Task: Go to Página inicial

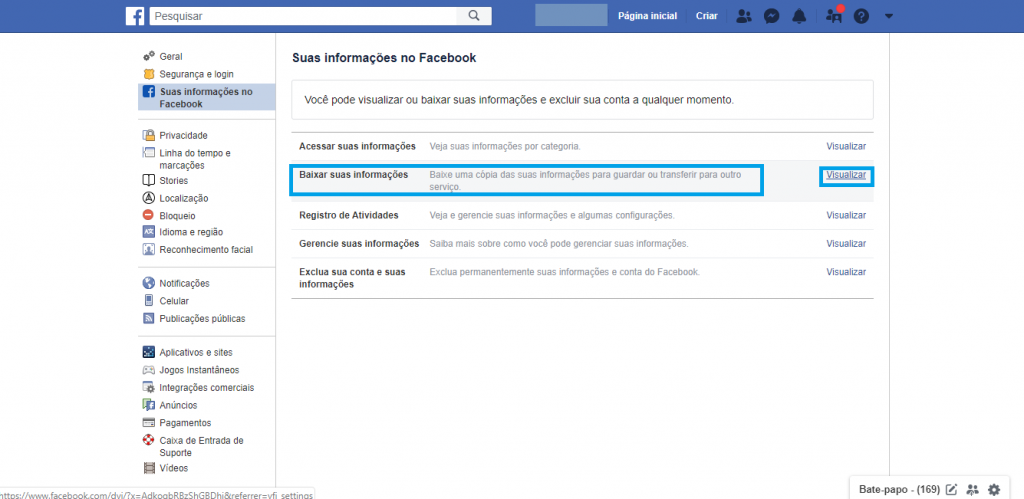Action: (x=647, y=16)
